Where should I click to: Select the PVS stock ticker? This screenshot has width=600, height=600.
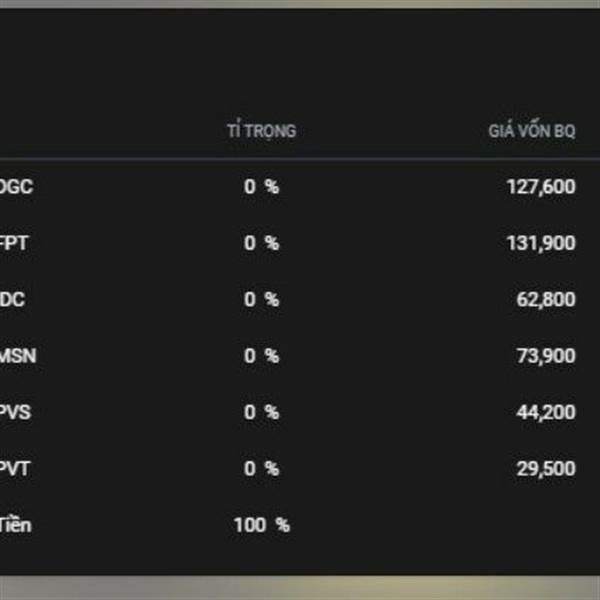(x=16, y=412)
